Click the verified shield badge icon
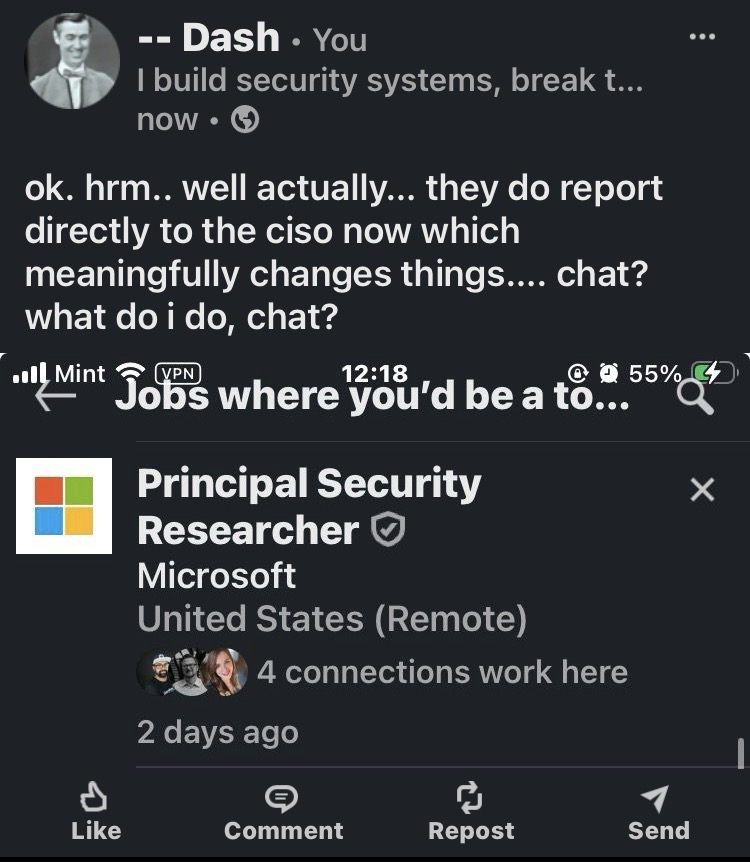750x862 pixels. point(388,531)
